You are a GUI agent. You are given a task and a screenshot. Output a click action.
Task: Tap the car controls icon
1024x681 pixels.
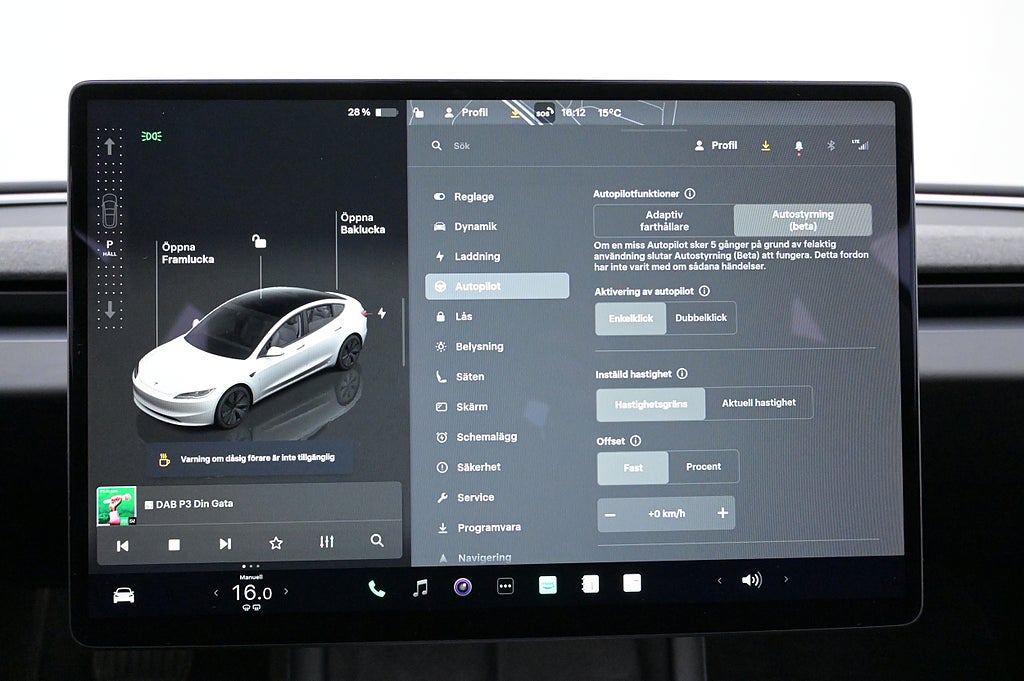(123, 595)
